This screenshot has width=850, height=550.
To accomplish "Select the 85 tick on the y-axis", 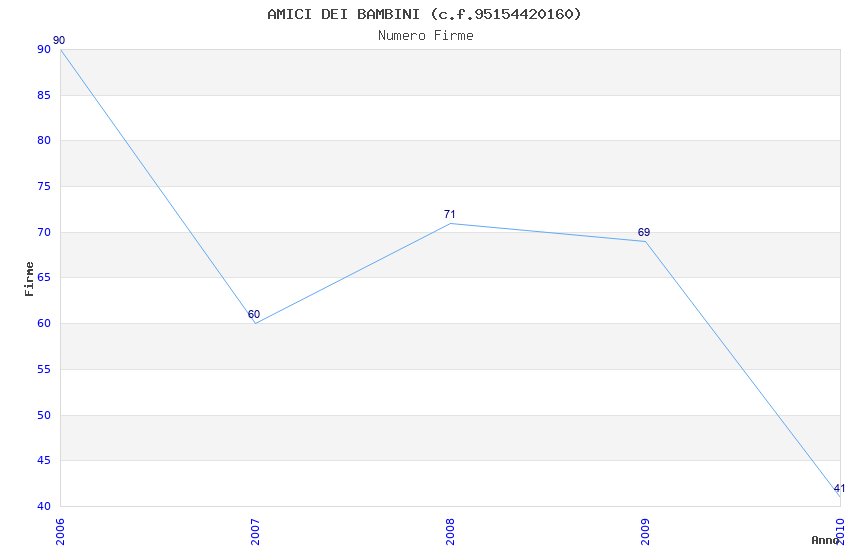I will 44,95.
